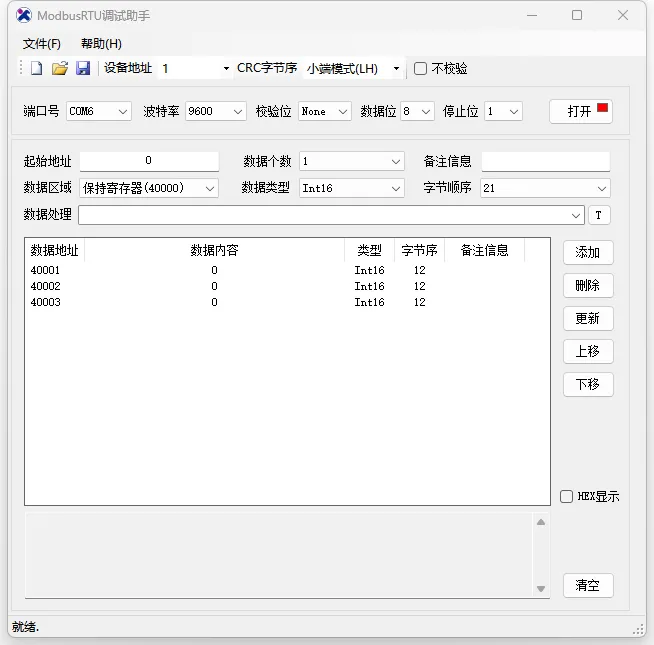
Task: Click the 上移 button
Action: pos(588,351)
